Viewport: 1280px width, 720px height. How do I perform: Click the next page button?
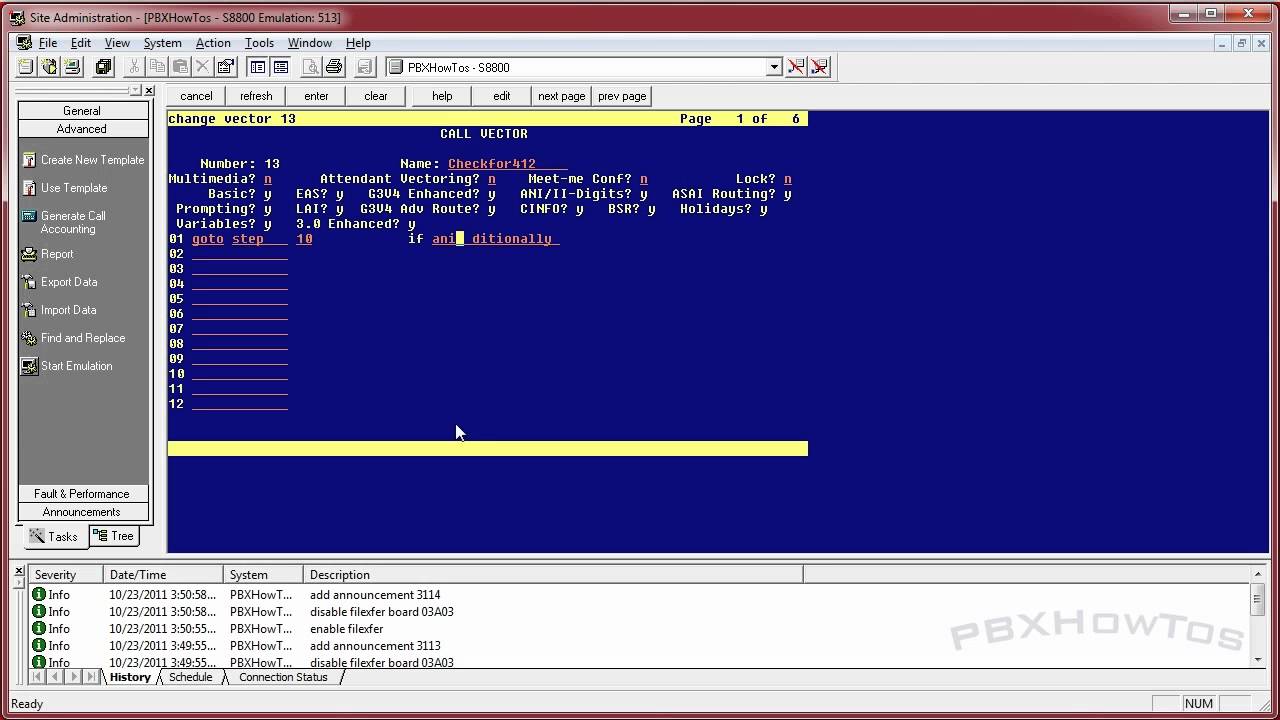coord(562,96)
